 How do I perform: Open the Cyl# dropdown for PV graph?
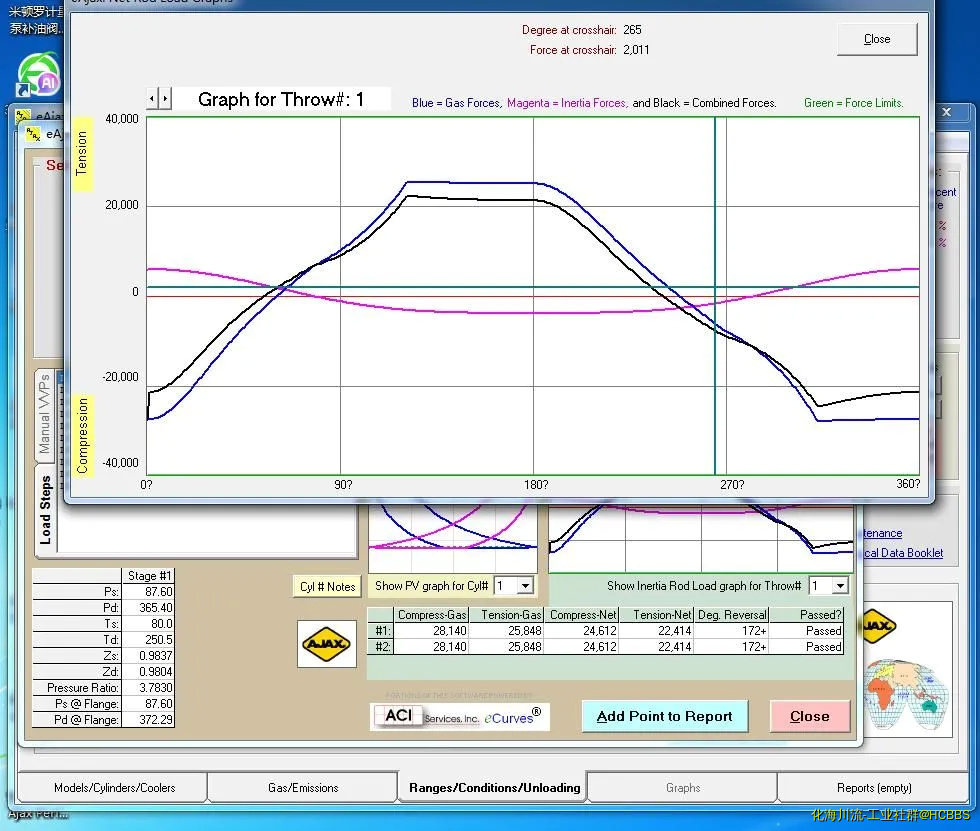[526, 586]
